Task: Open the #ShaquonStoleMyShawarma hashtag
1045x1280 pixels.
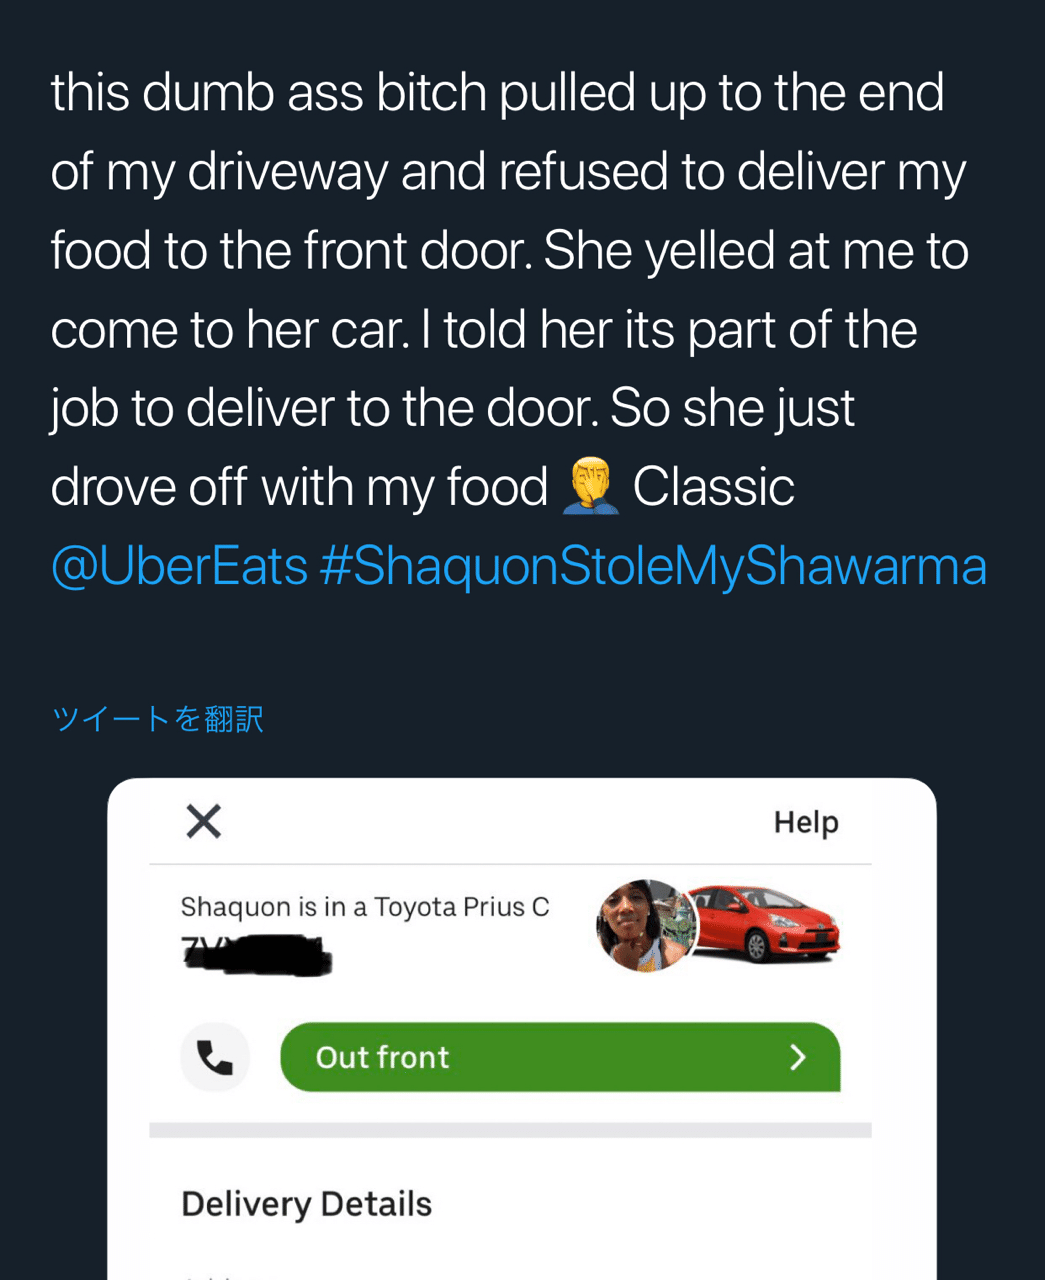Action: click(653, 566)
